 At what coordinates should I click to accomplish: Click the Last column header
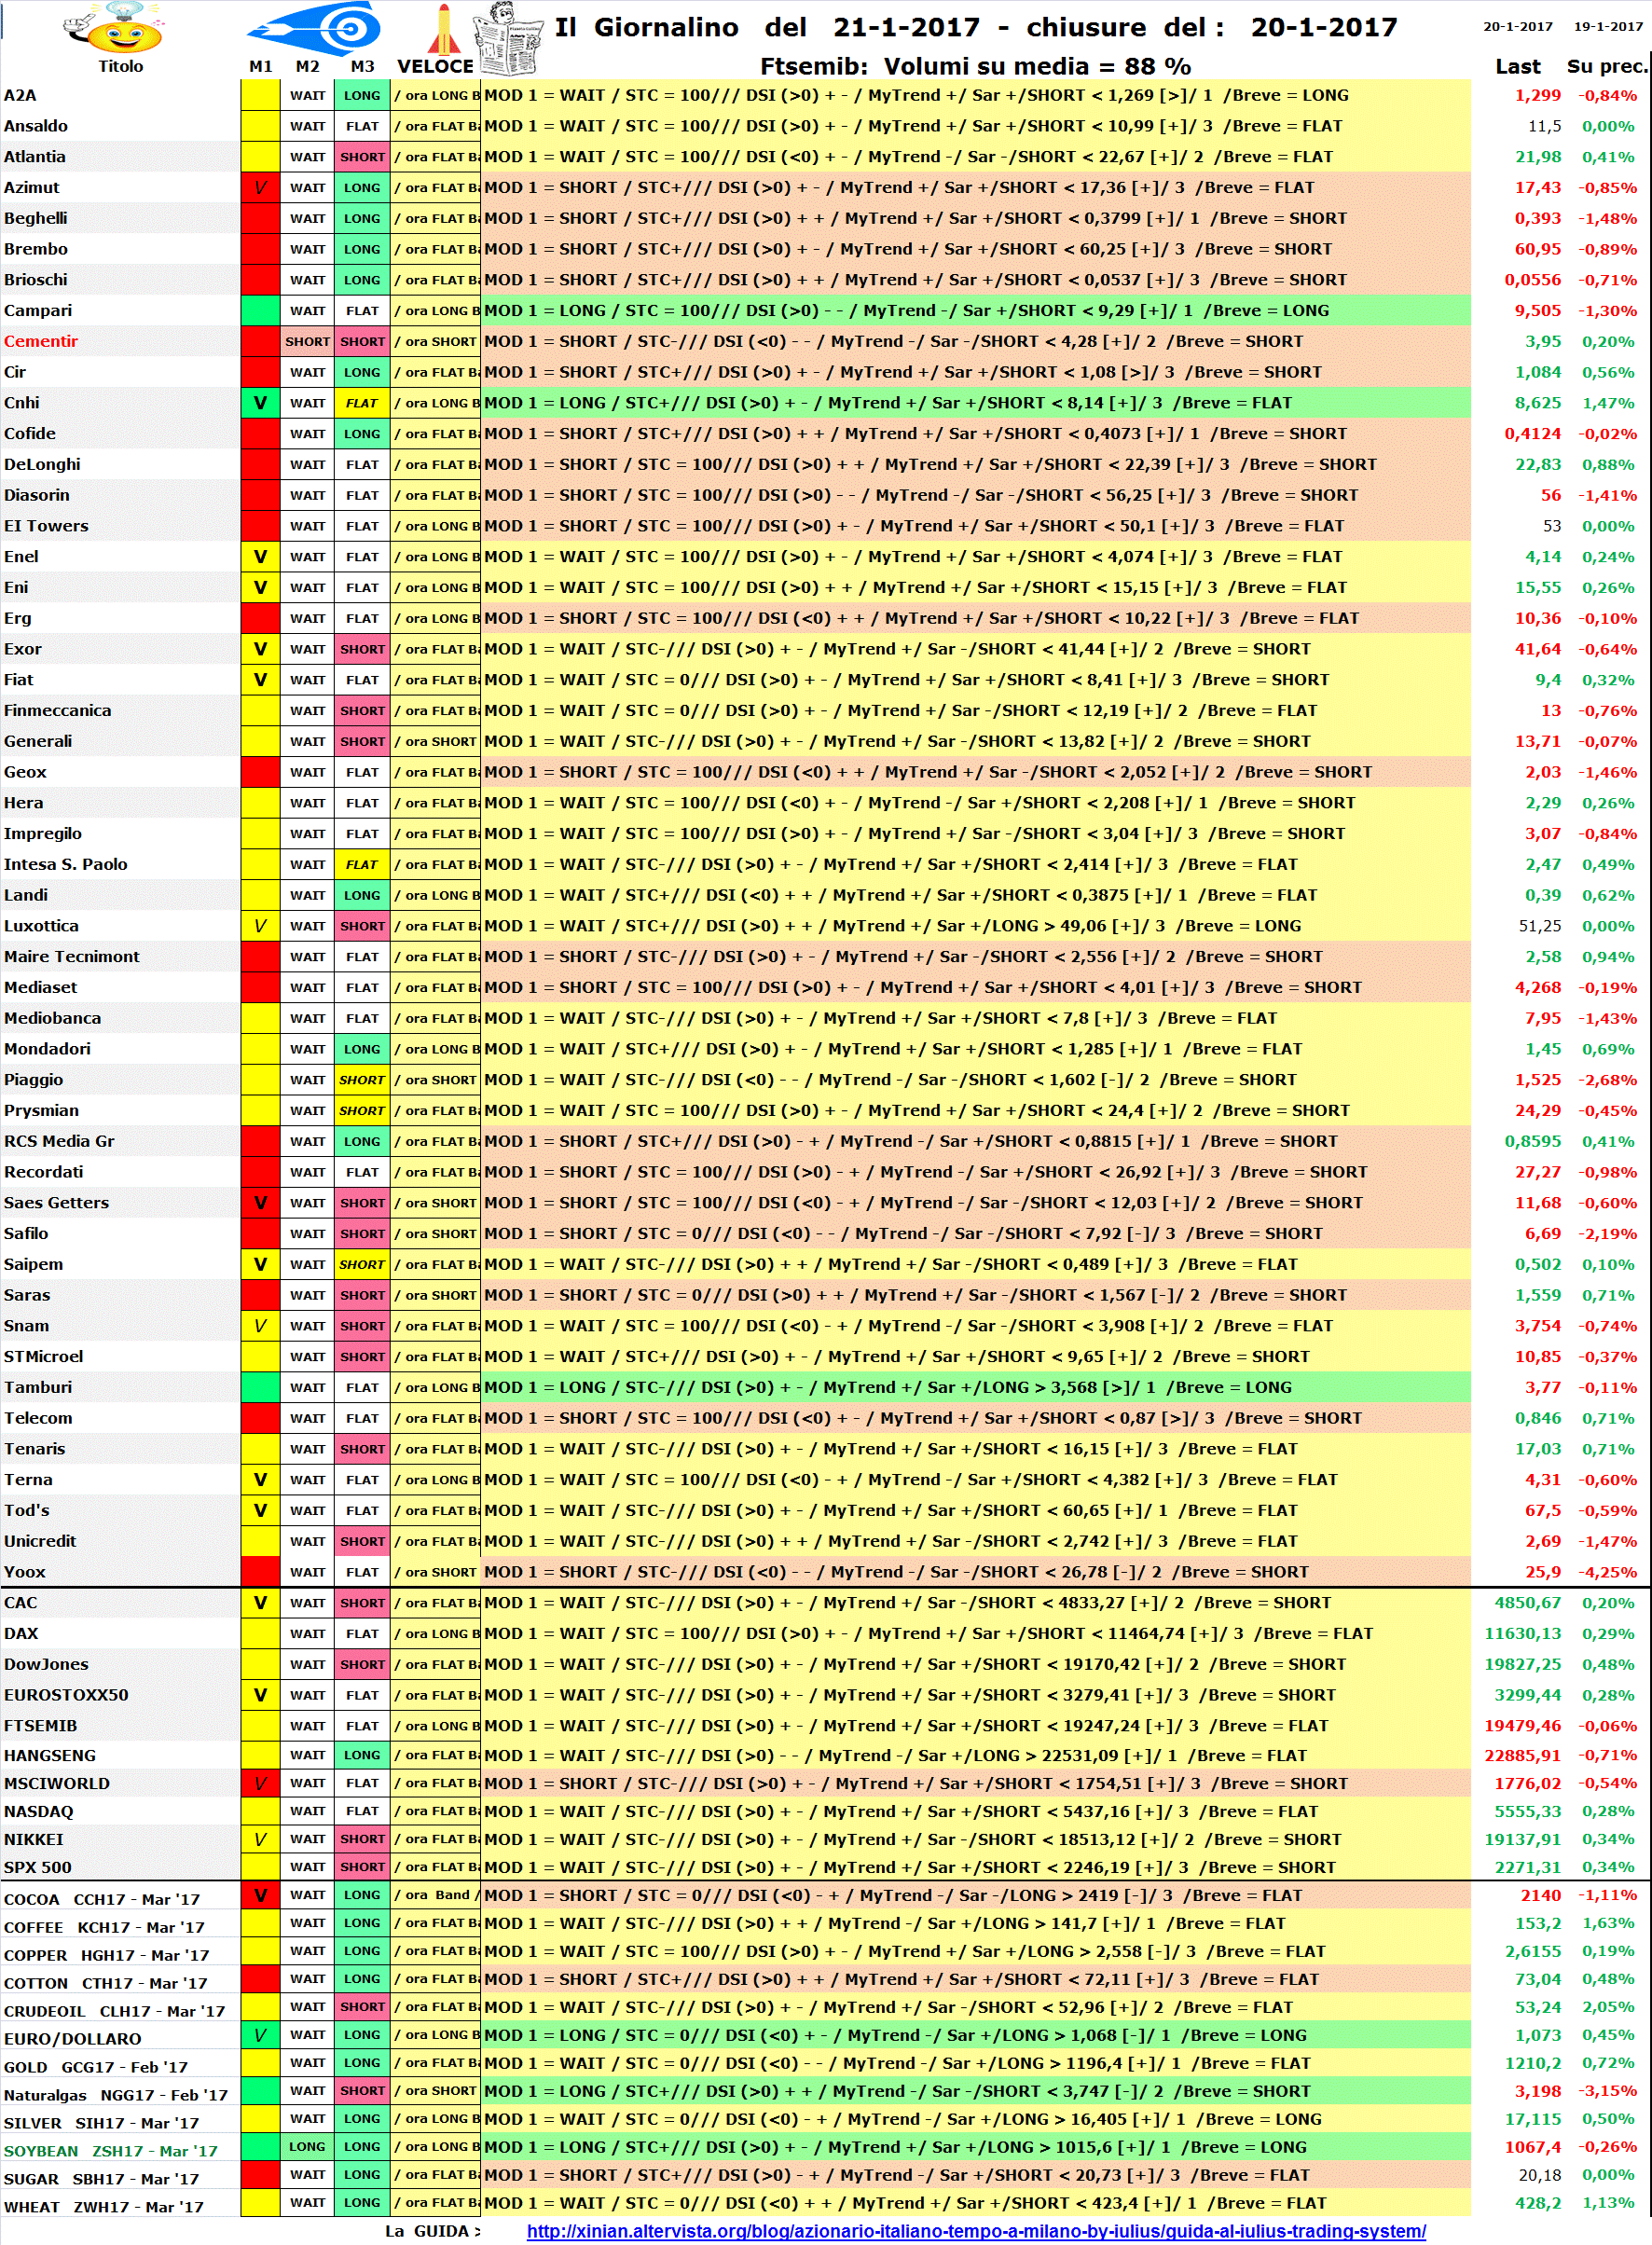pyautogui.click(x=1517, y=66)
